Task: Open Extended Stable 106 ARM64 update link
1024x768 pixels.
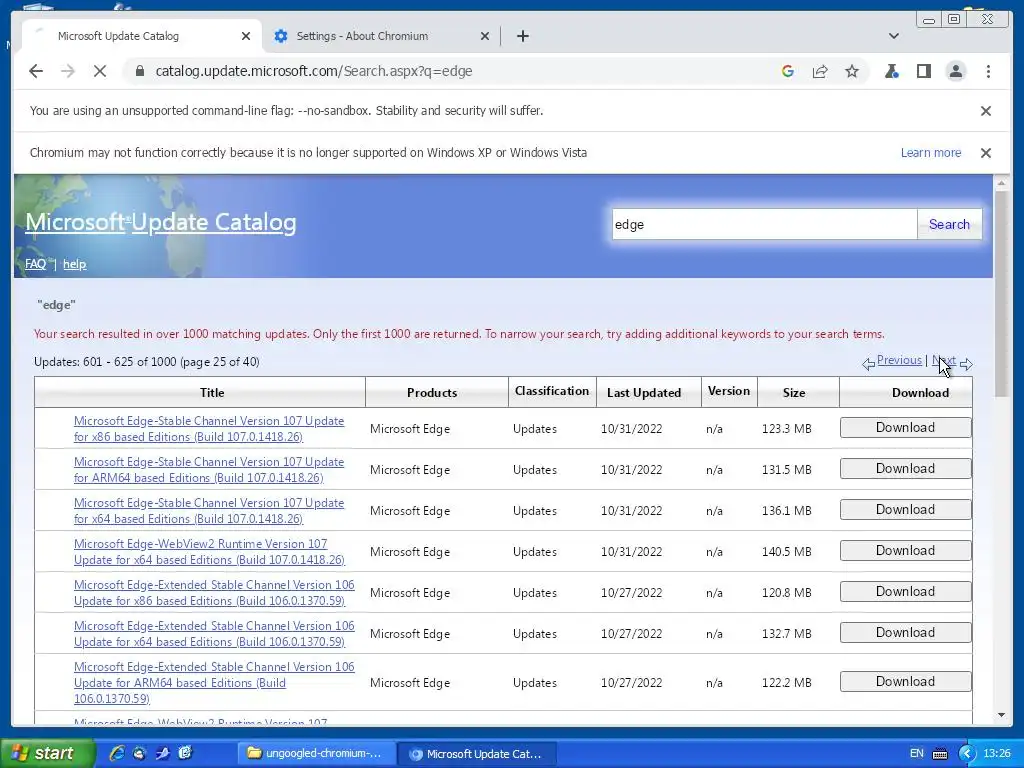Action: (214, 683)
